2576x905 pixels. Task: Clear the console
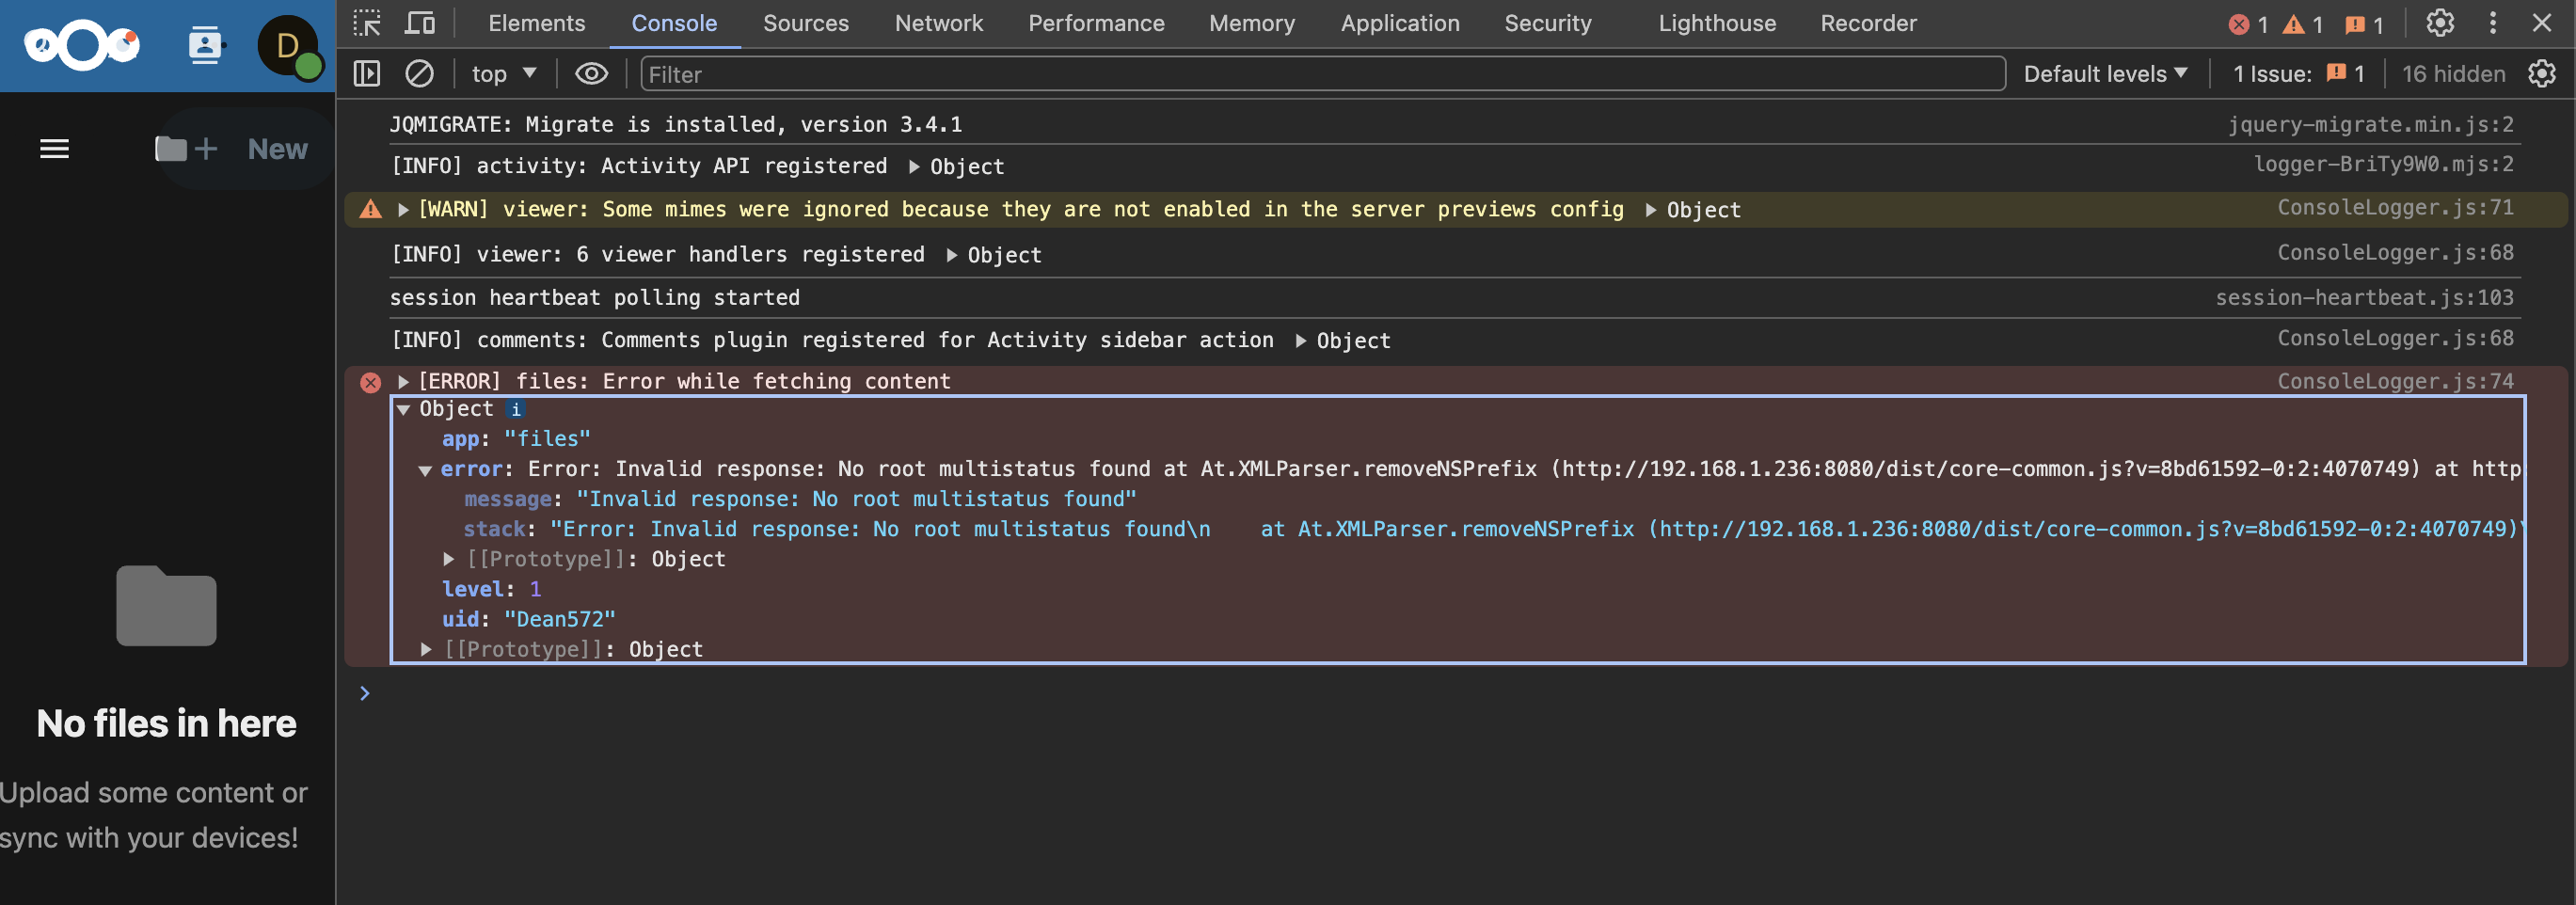click(x=419, y=73)
